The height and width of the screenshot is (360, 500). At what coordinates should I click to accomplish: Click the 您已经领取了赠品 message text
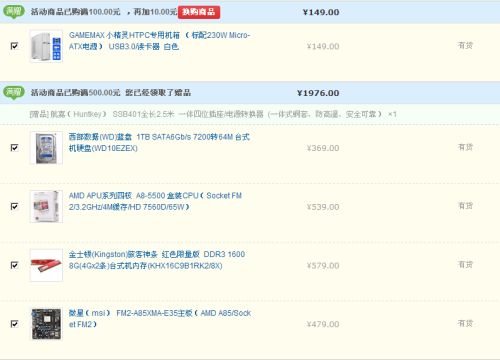pyautogui.click(x=158, y=93)
